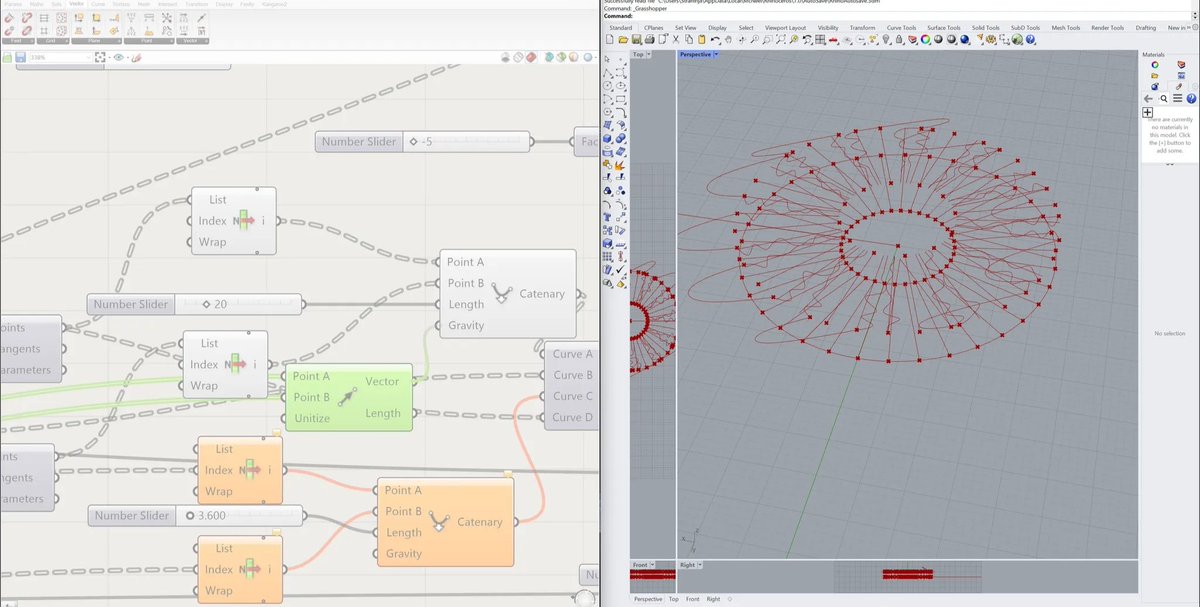Switch to the Curve Tools toolbar tab
Screen dimensions: 1200x607
[901, 27]
